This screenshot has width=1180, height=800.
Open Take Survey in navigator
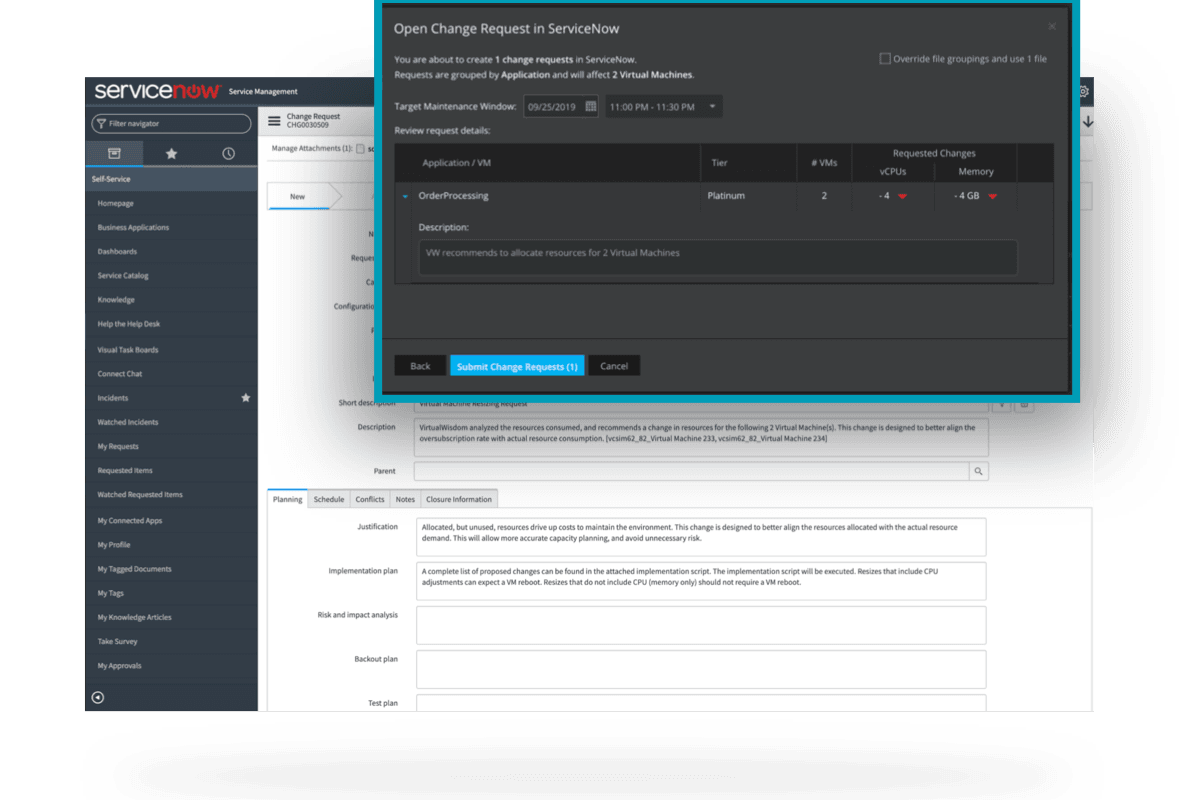[117, 641]
